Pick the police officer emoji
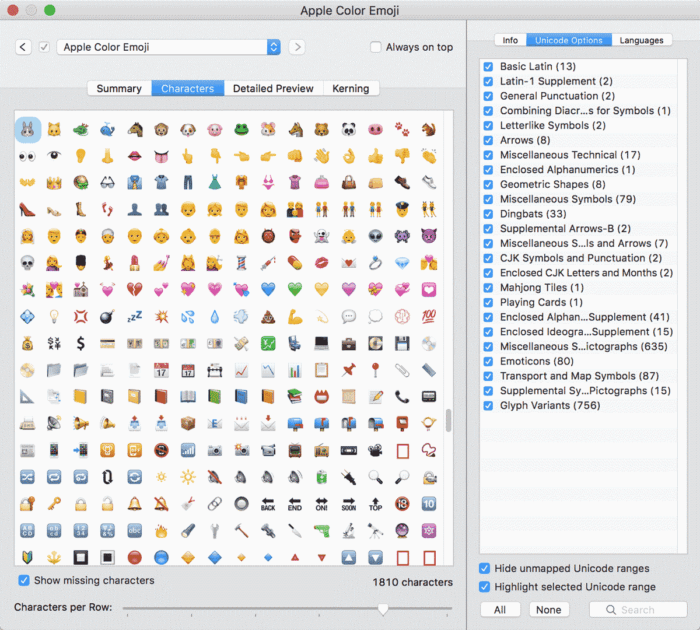This screenshot has height=630, width=700. (x=402, y=209)
